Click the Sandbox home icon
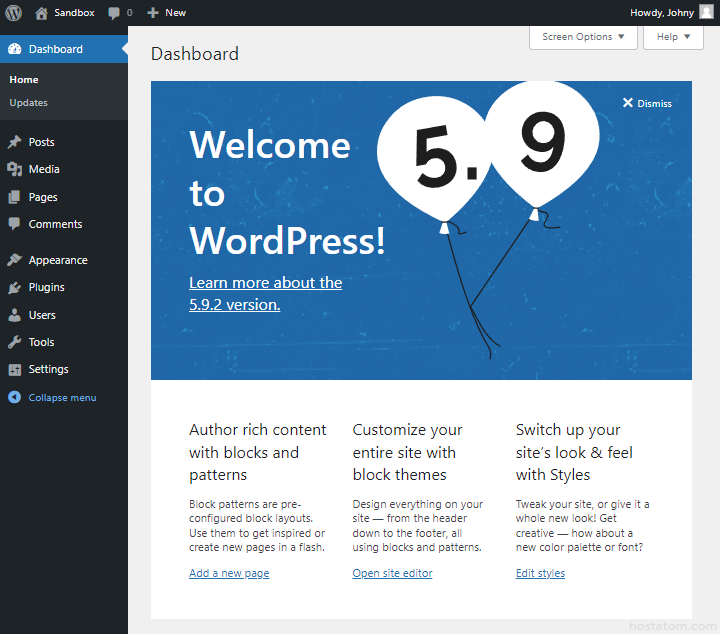Screen dimensions: 720x634 (x=41, y=13)
